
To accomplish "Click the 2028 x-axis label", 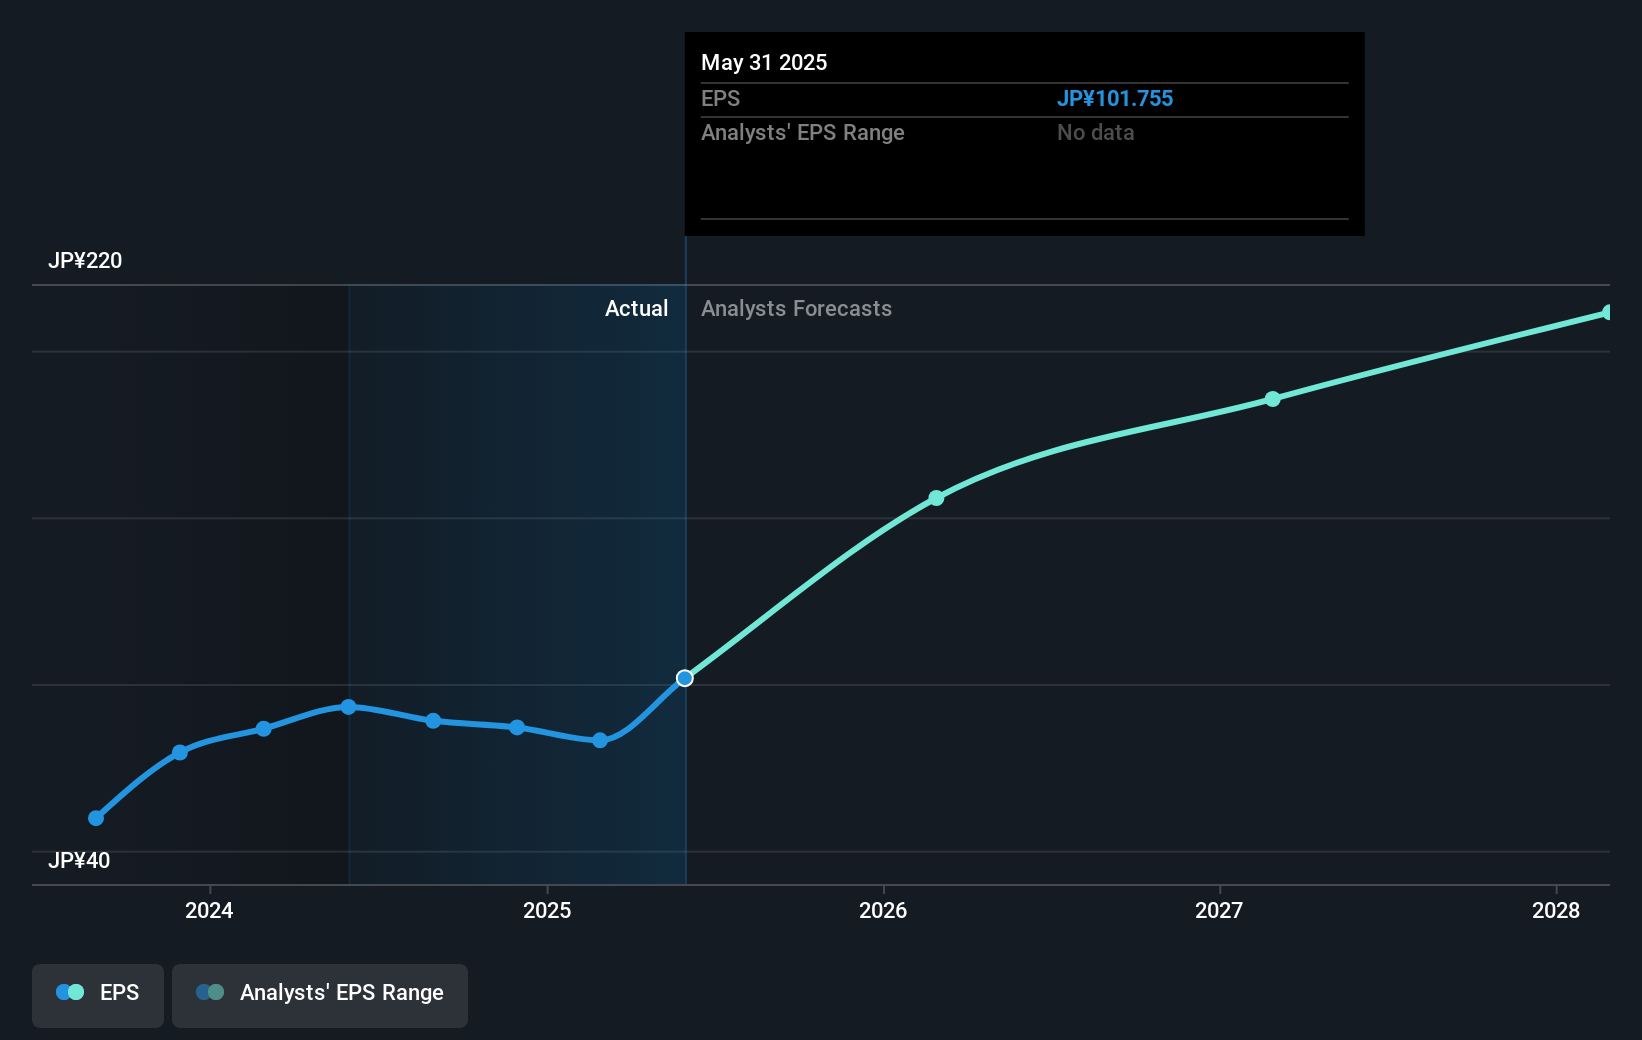I will coord(1556,910).
